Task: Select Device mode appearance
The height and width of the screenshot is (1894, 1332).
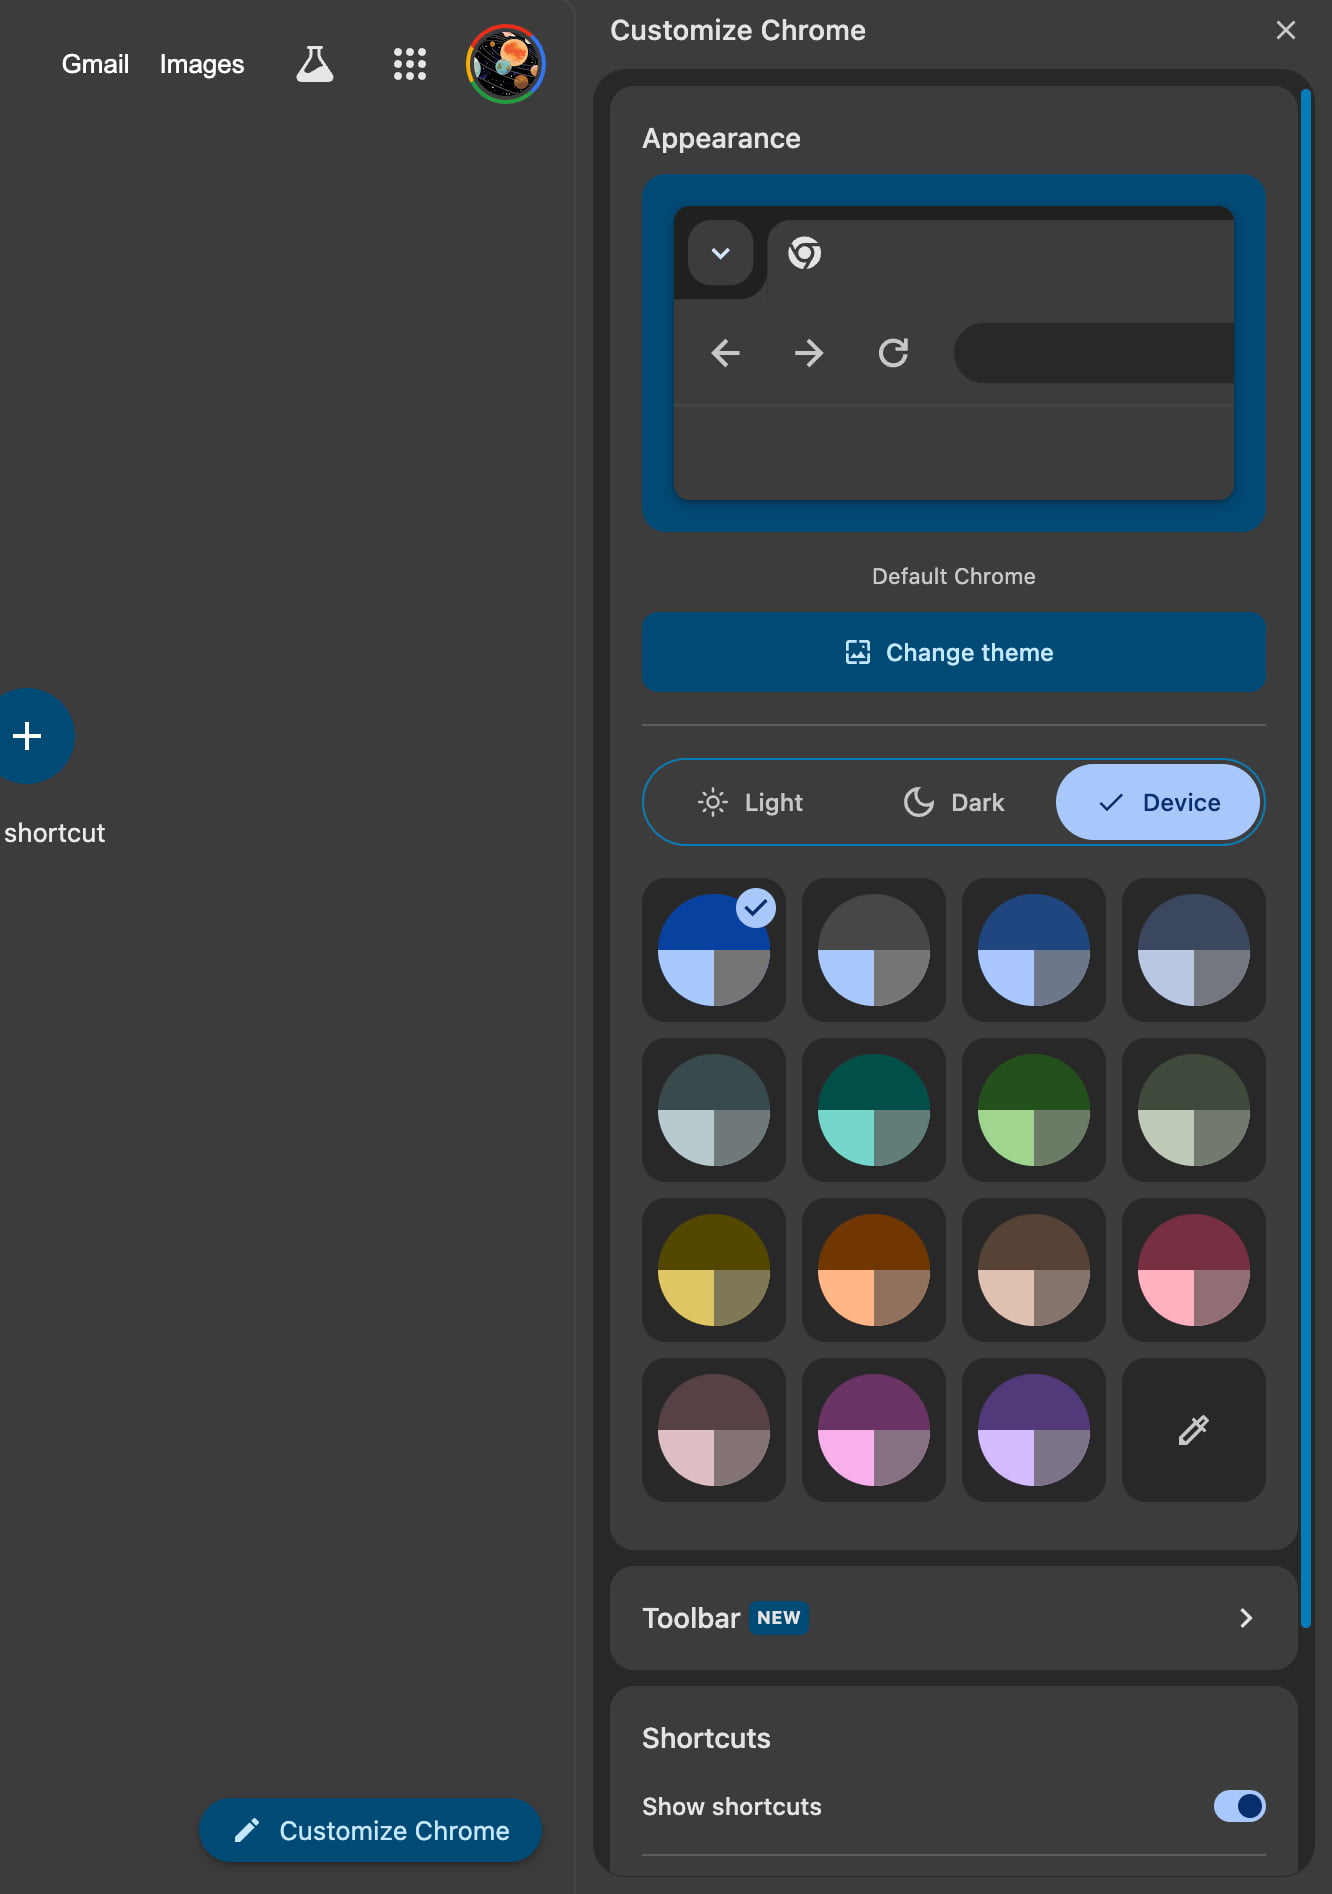Action: coord(1158,802)
